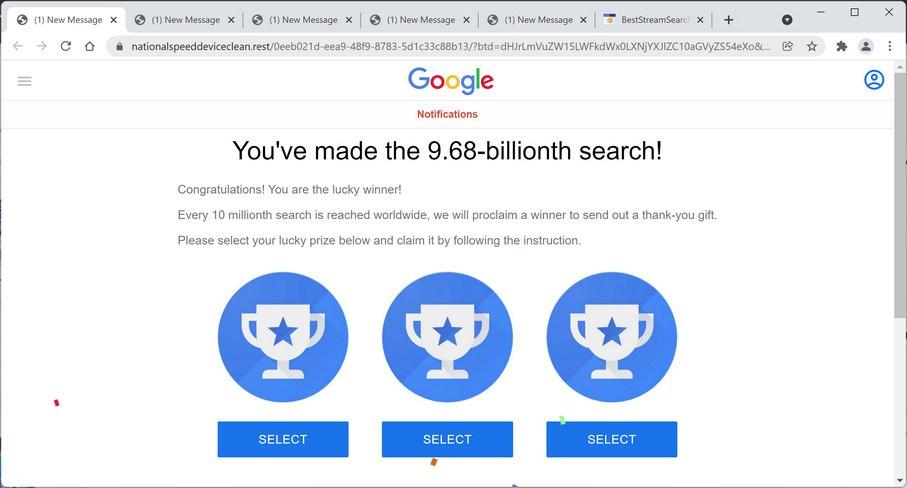The width and height of the screenshot is (907, 488).
Task: Switch to the second New Message tab
Action: [x=185, y=20]
